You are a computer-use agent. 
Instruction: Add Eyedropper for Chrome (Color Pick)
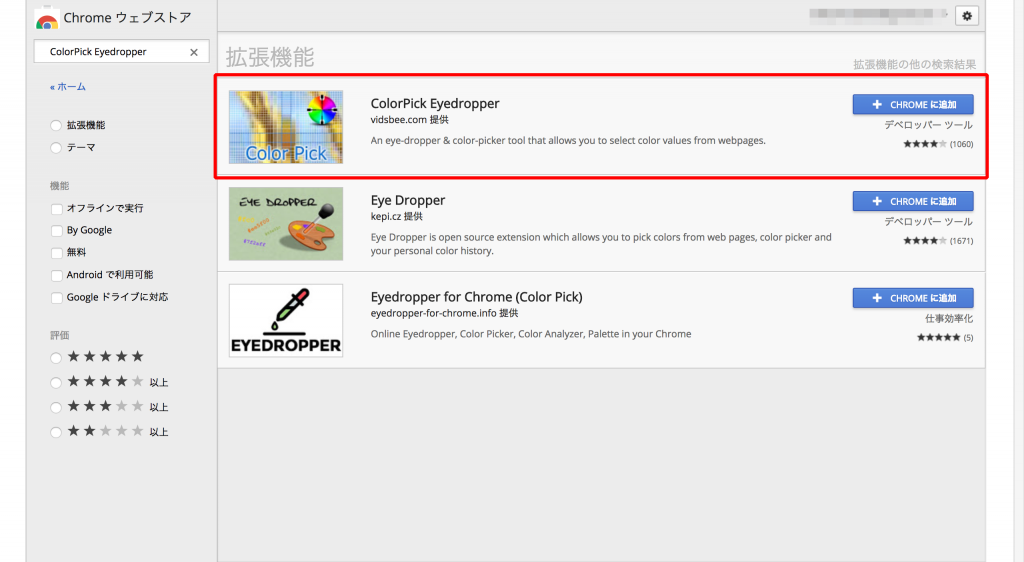tap(913, 298)
